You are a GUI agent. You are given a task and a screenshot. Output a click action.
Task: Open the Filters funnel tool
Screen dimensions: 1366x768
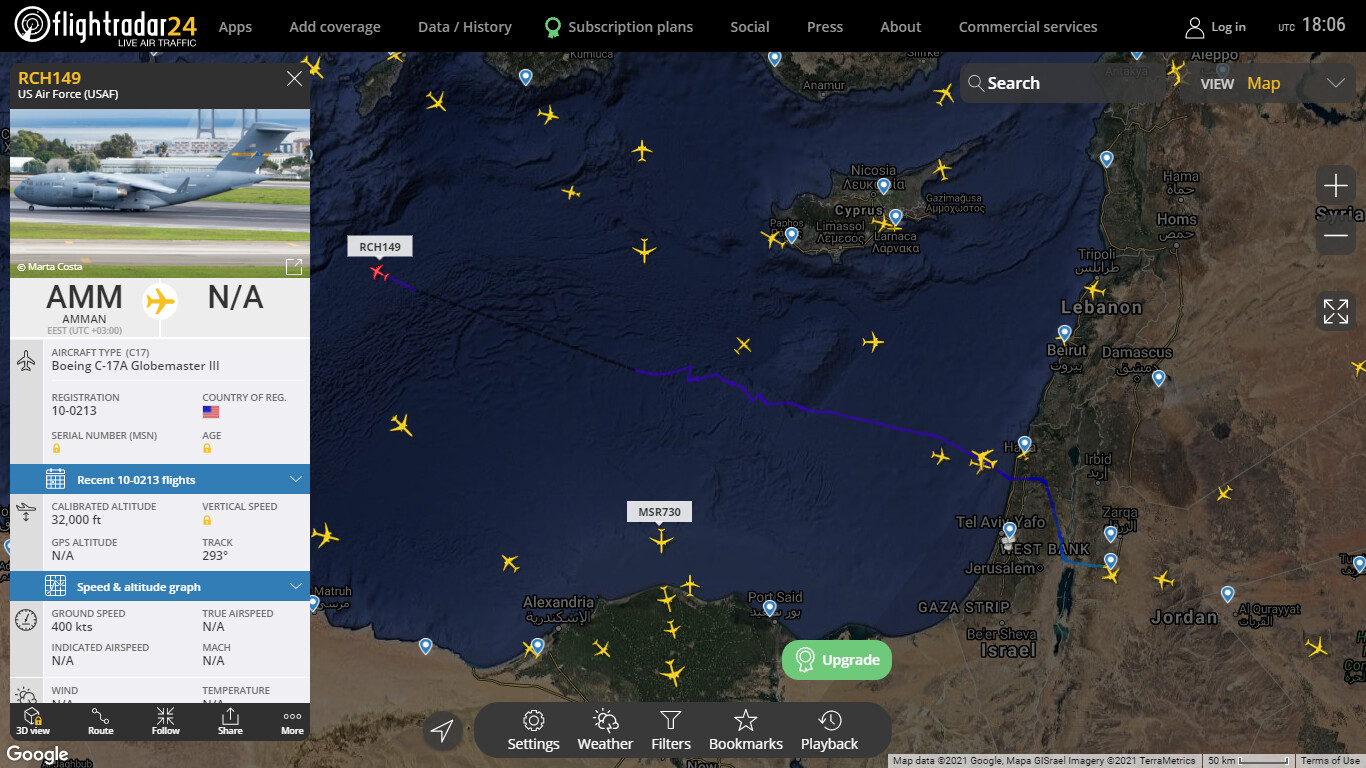[671, 730]
